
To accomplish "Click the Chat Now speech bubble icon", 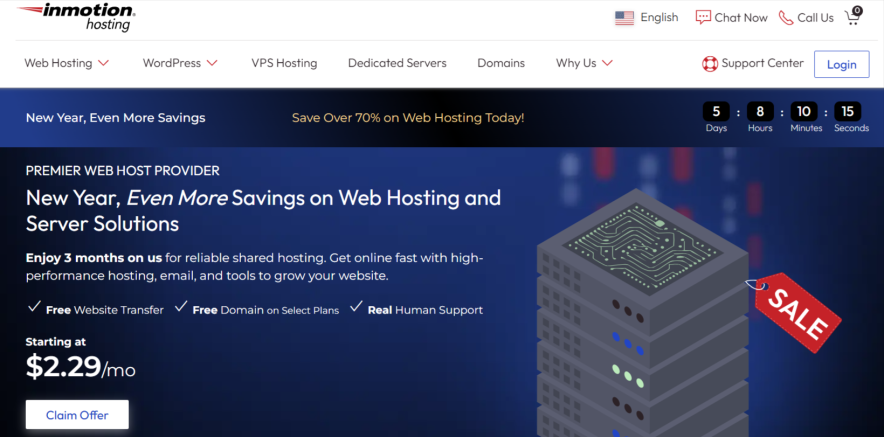I will click(x=703, y=17).
